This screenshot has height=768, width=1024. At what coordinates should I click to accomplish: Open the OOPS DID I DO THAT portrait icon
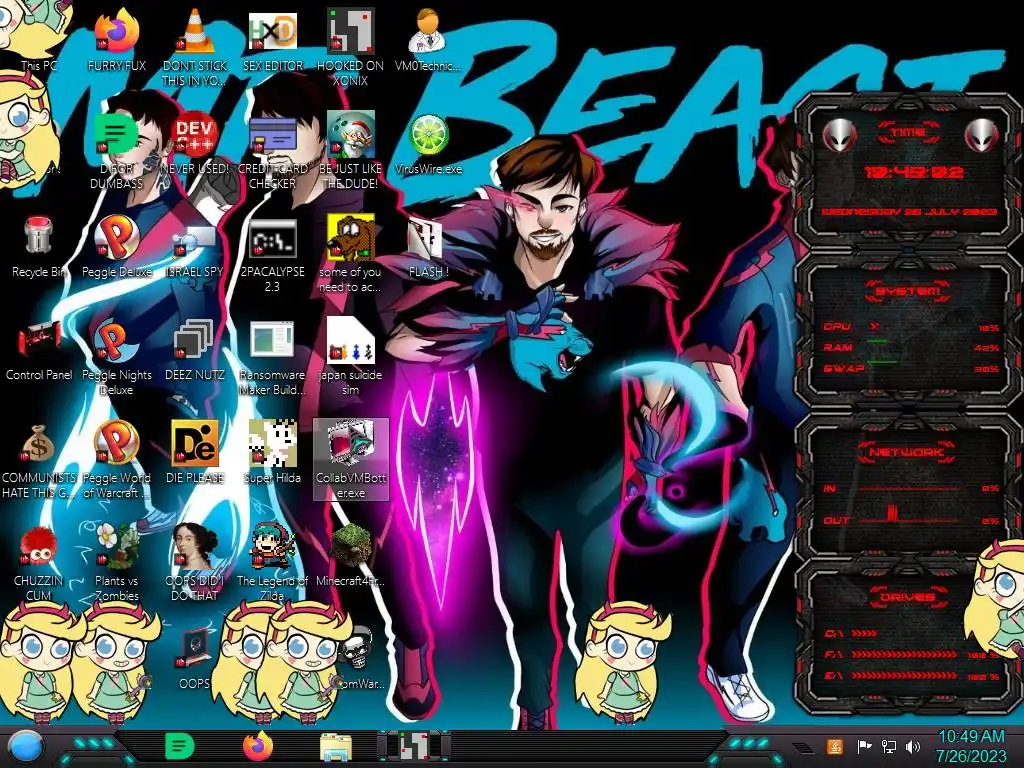(195, 563)
